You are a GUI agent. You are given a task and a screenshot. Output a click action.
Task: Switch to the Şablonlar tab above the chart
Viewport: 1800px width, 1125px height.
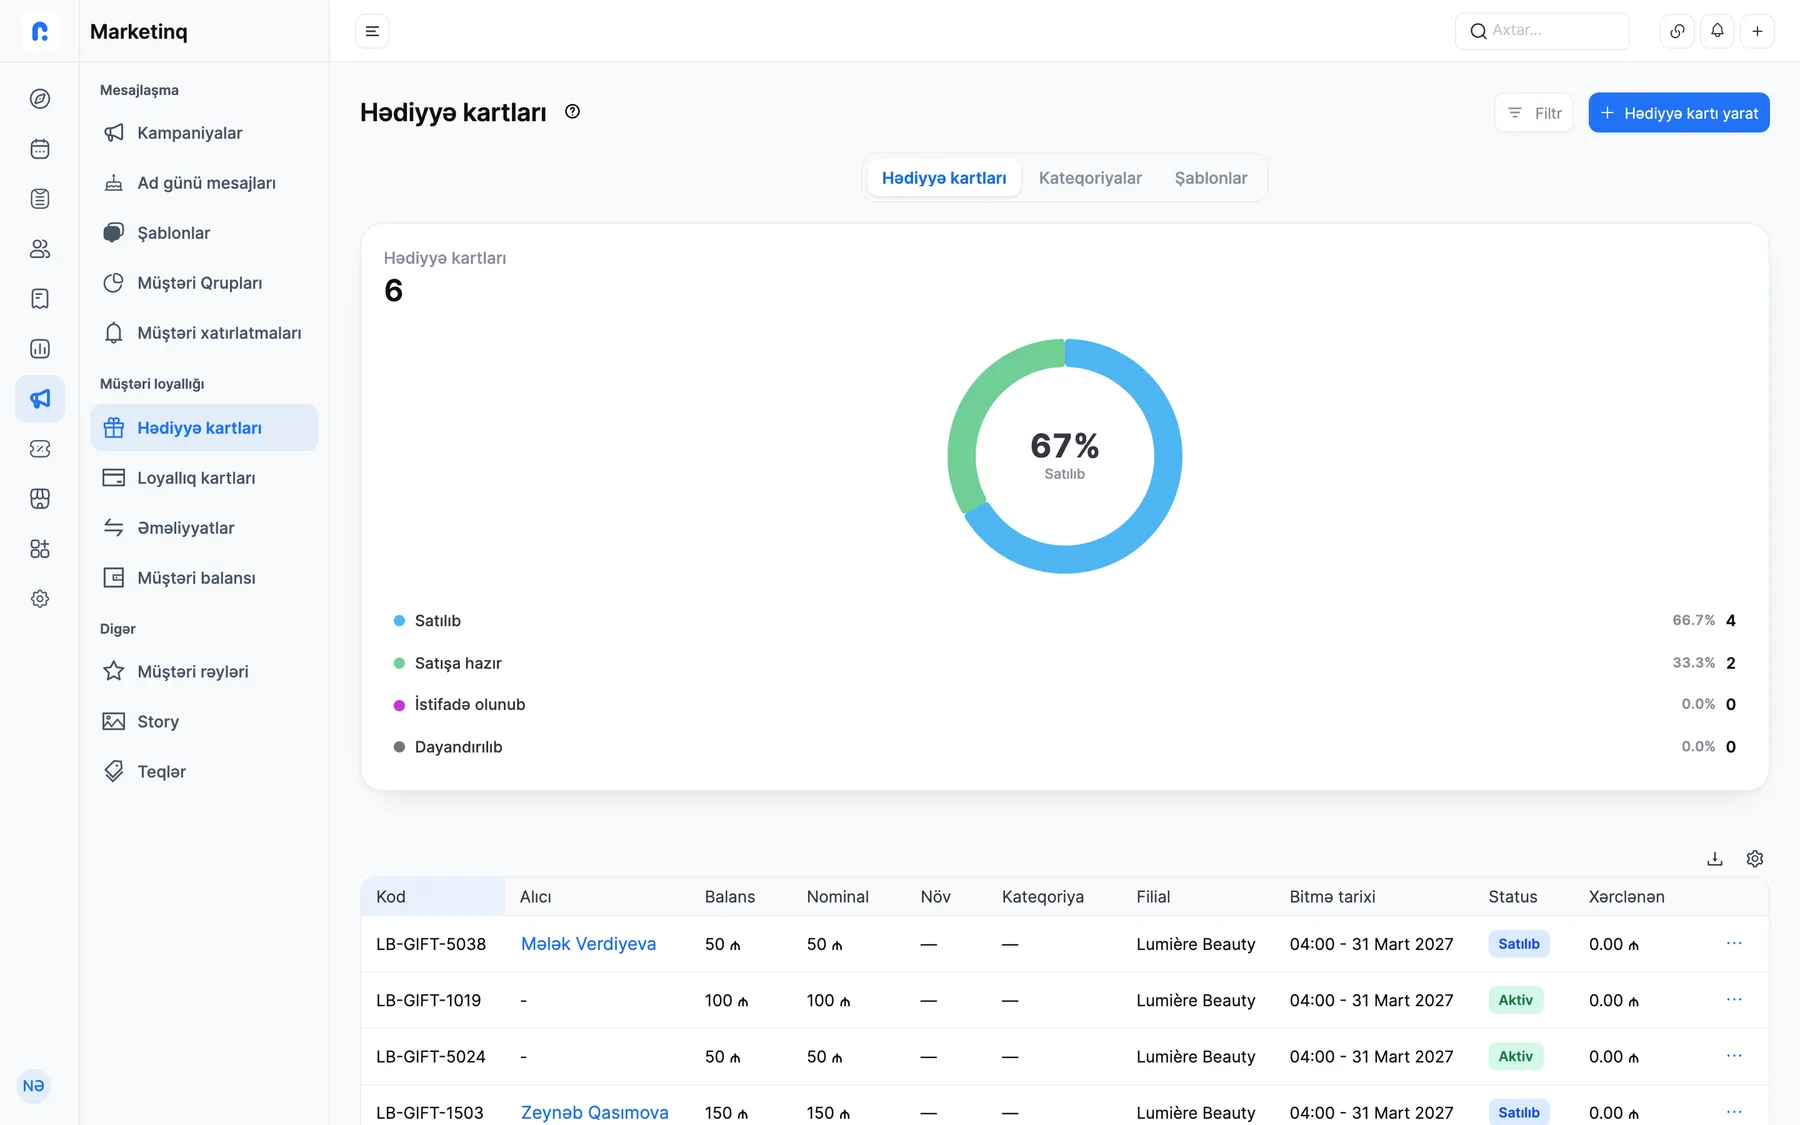(x=1210, y=178)
